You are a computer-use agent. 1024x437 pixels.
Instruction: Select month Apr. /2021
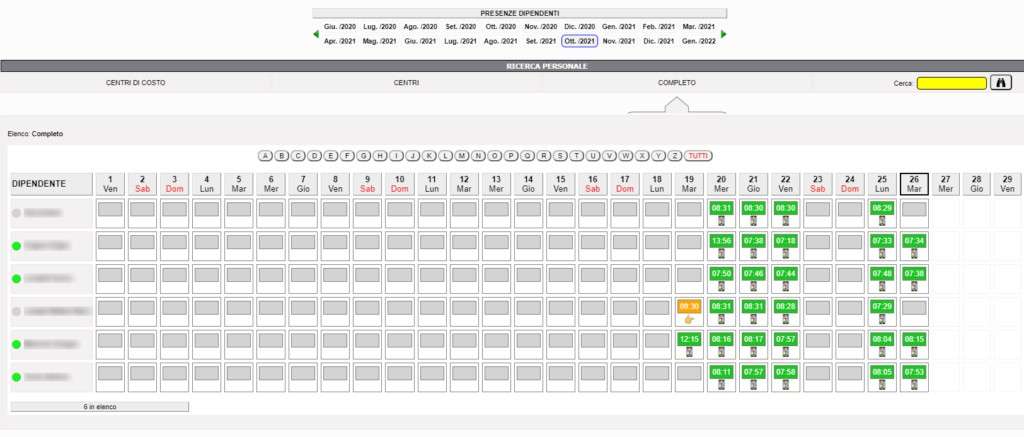340,41
